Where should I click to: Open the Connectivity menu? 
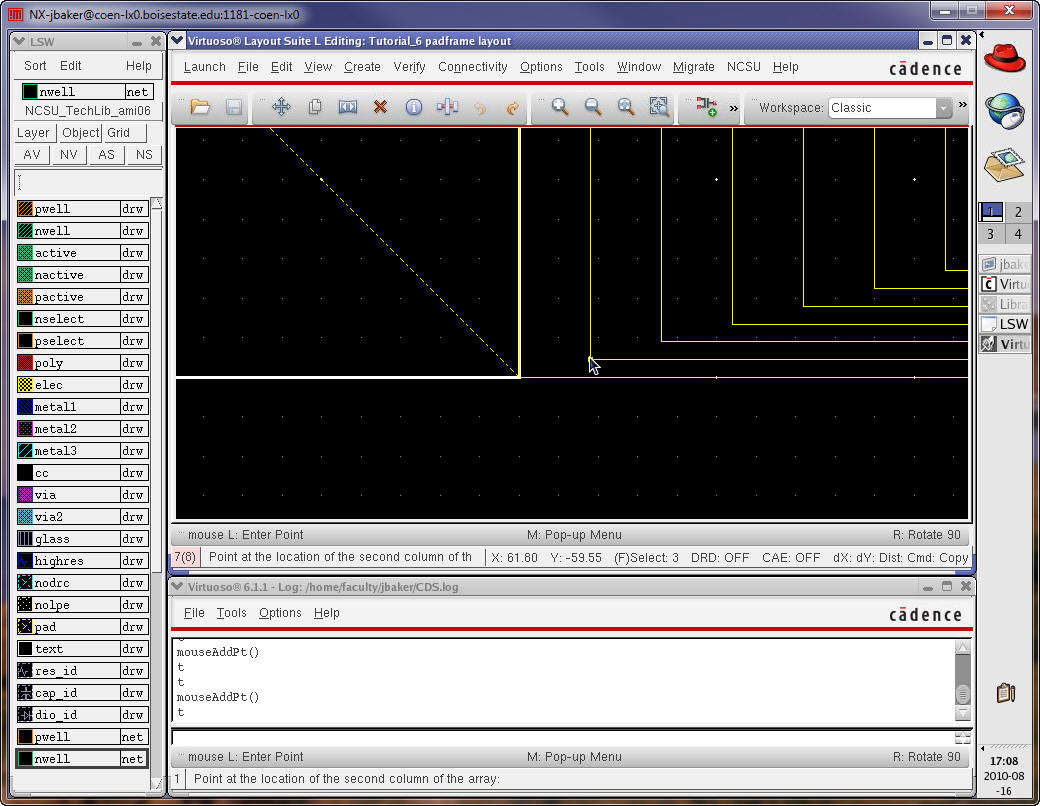(x=472, y=67)
